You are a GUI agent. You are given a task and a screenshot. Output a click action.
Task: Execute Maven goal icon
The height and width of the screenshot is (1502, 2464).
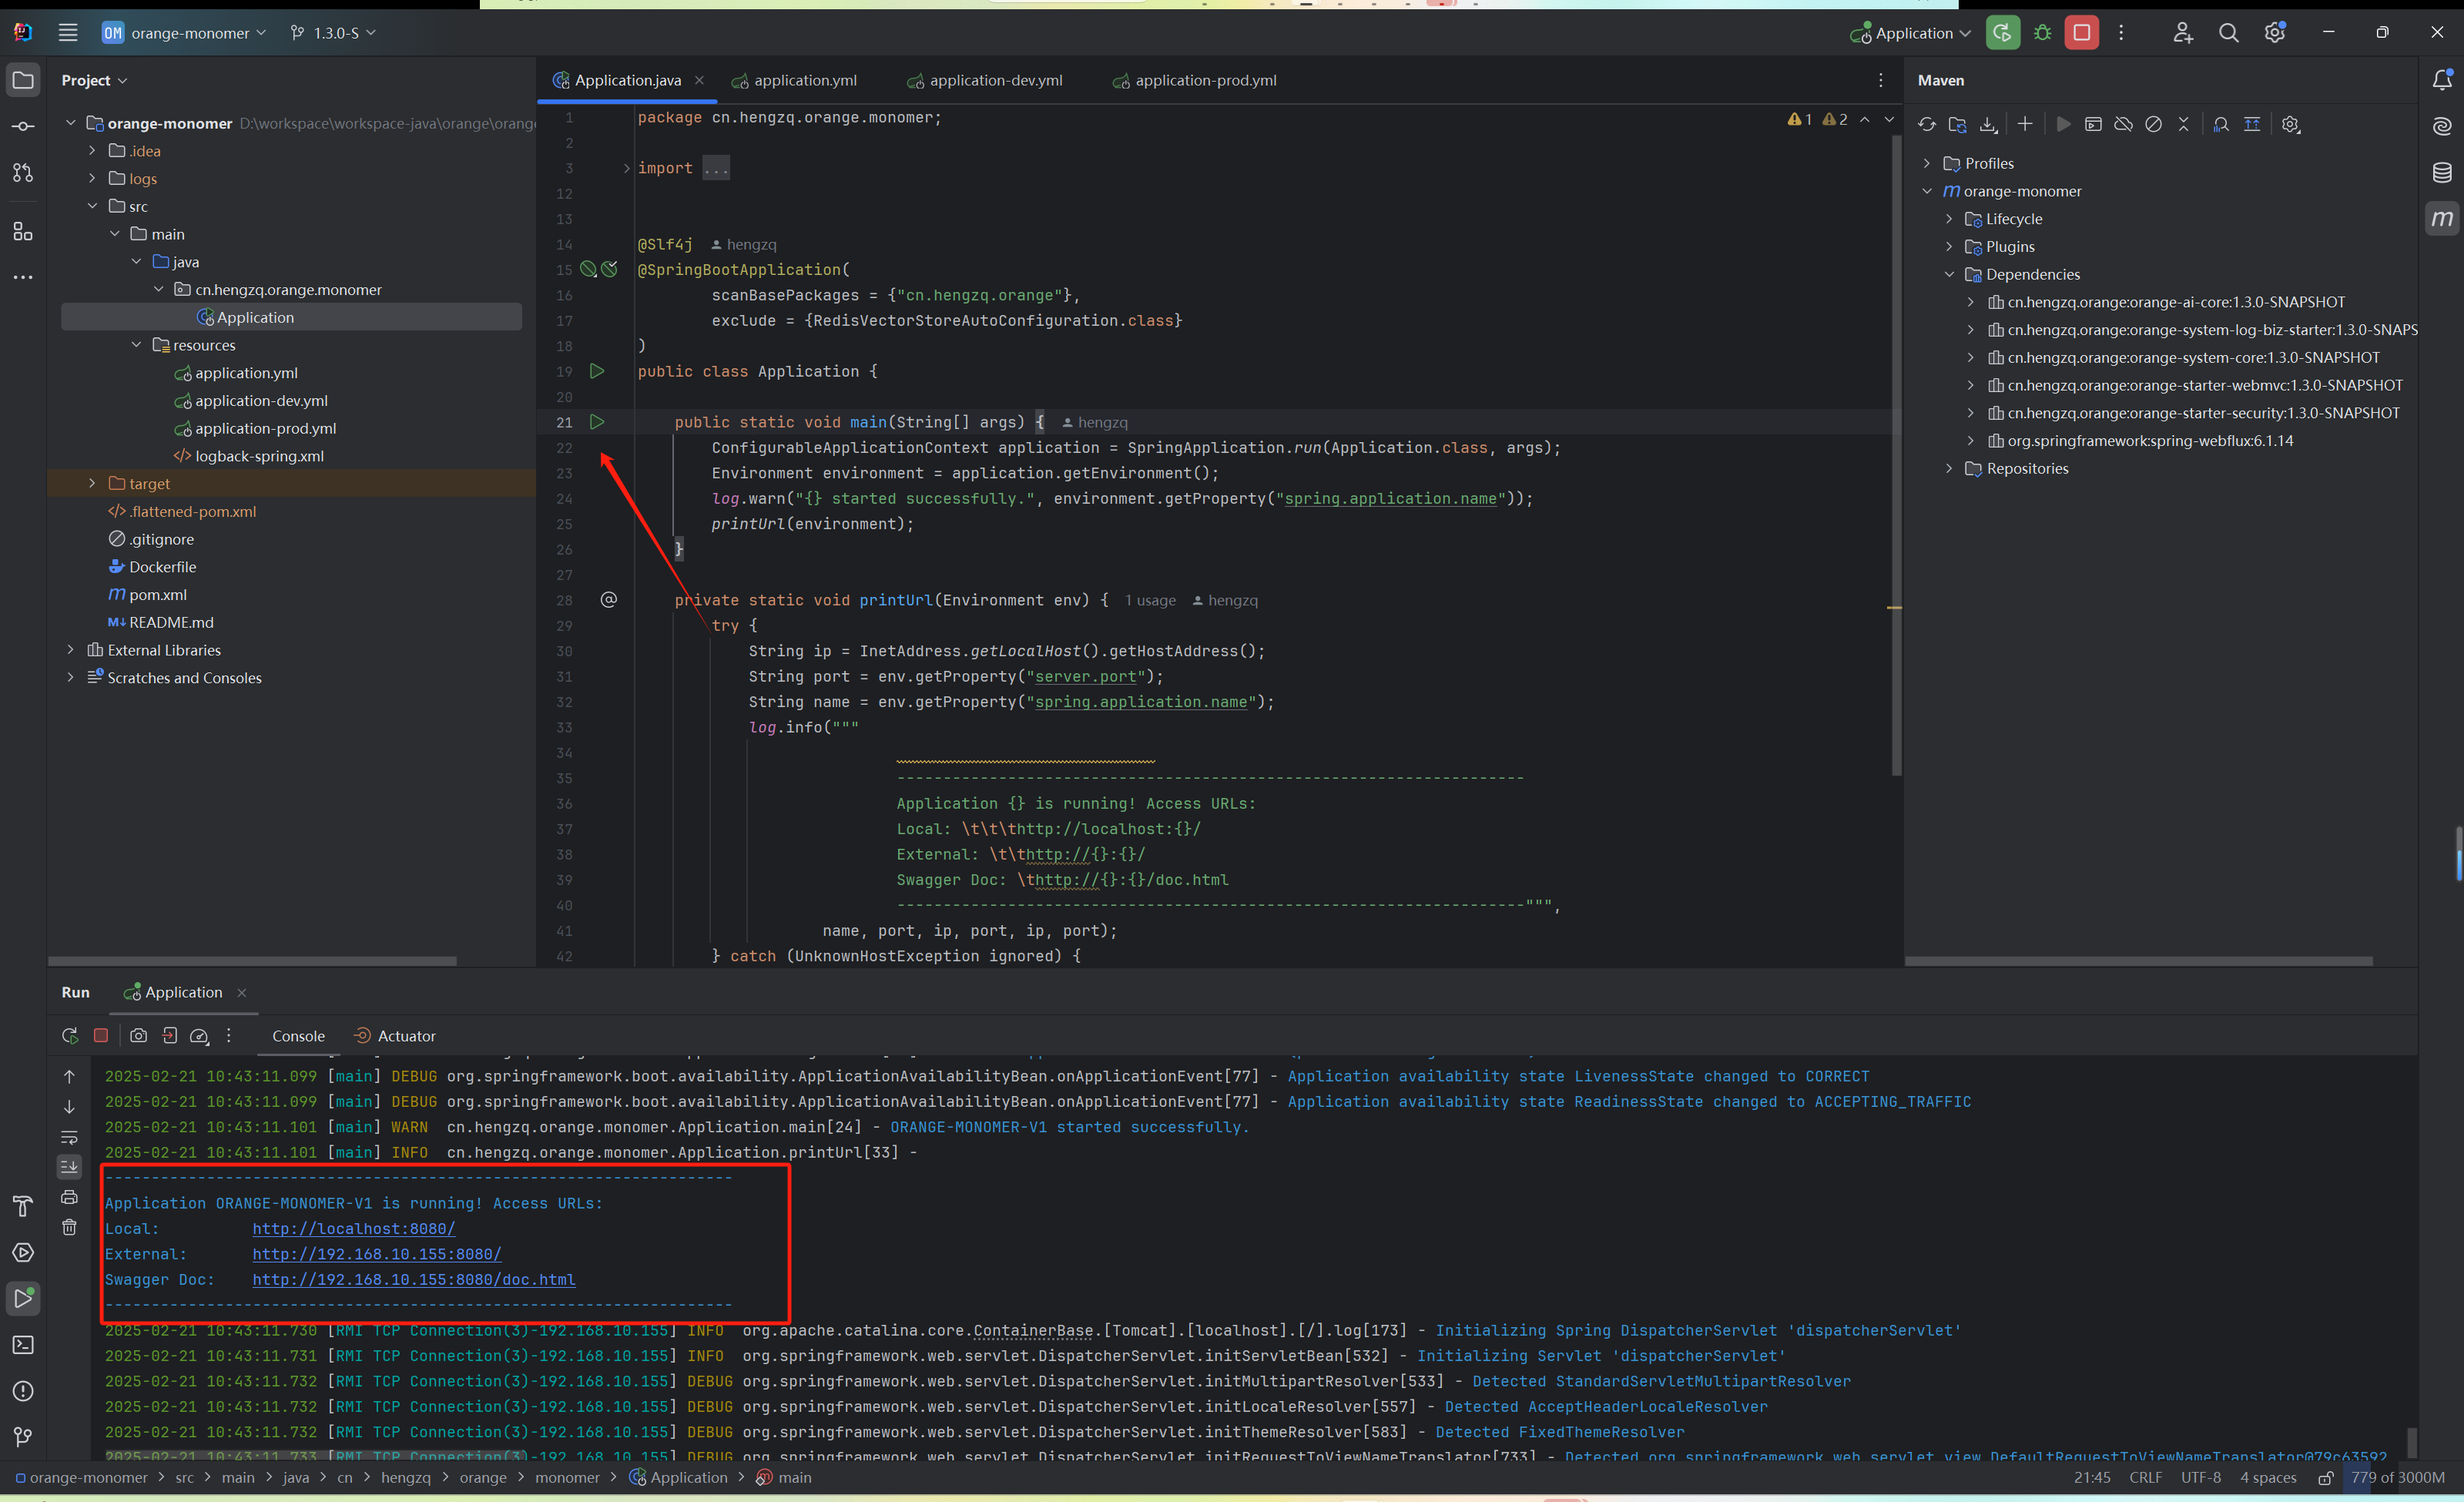point(2093,125)
